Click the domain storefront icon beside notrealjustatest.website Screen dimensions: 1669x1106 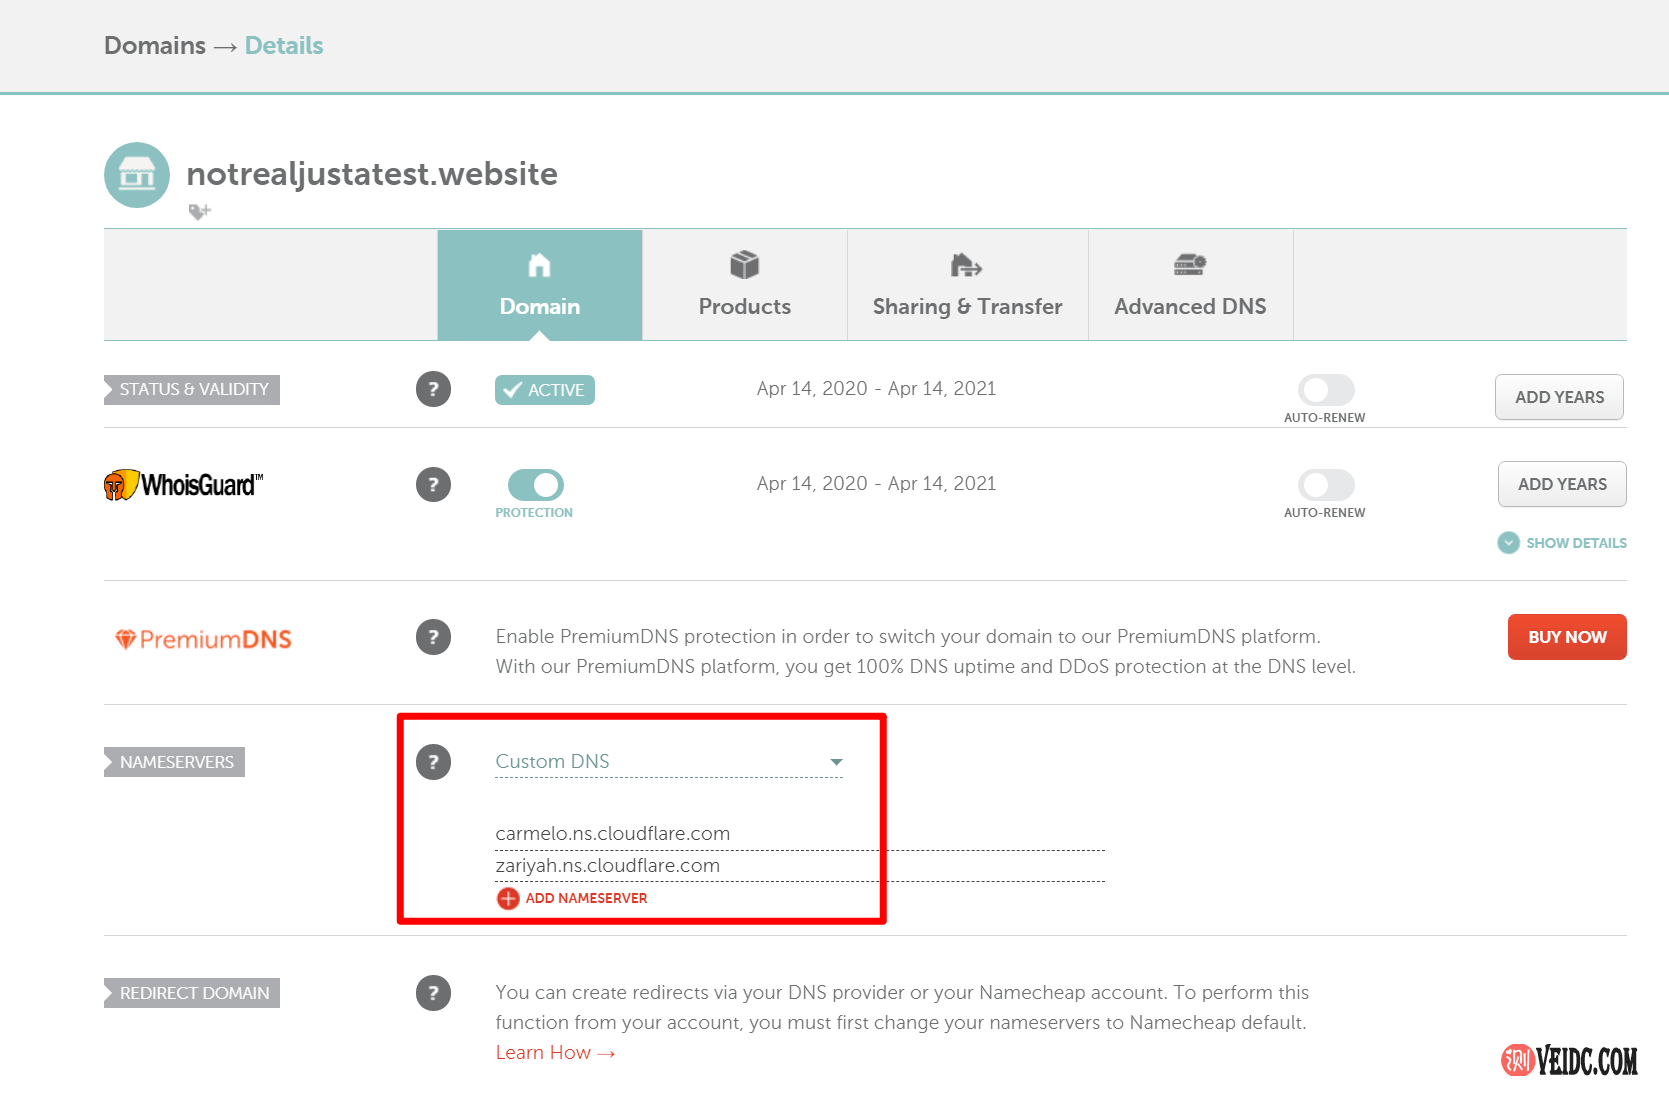tap(137, 175)
